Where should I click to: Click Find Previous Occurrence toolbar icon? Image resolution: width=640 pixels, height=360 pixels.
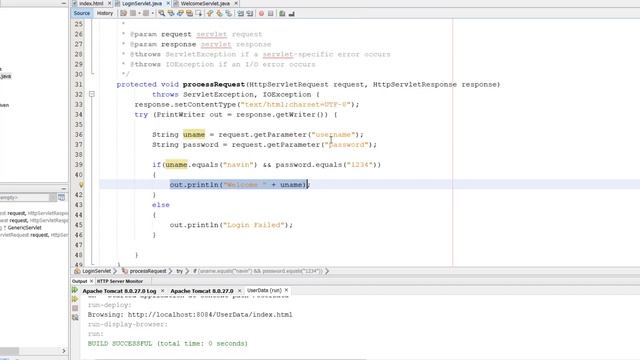[171, 13]
